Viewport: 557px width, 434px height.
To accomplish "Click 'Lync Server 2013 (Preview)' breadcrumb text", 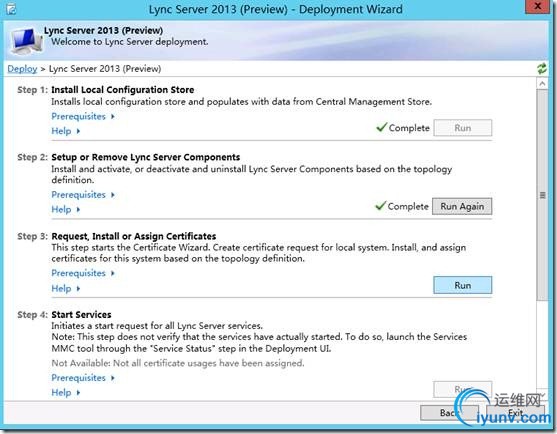I will coord(105,69).
